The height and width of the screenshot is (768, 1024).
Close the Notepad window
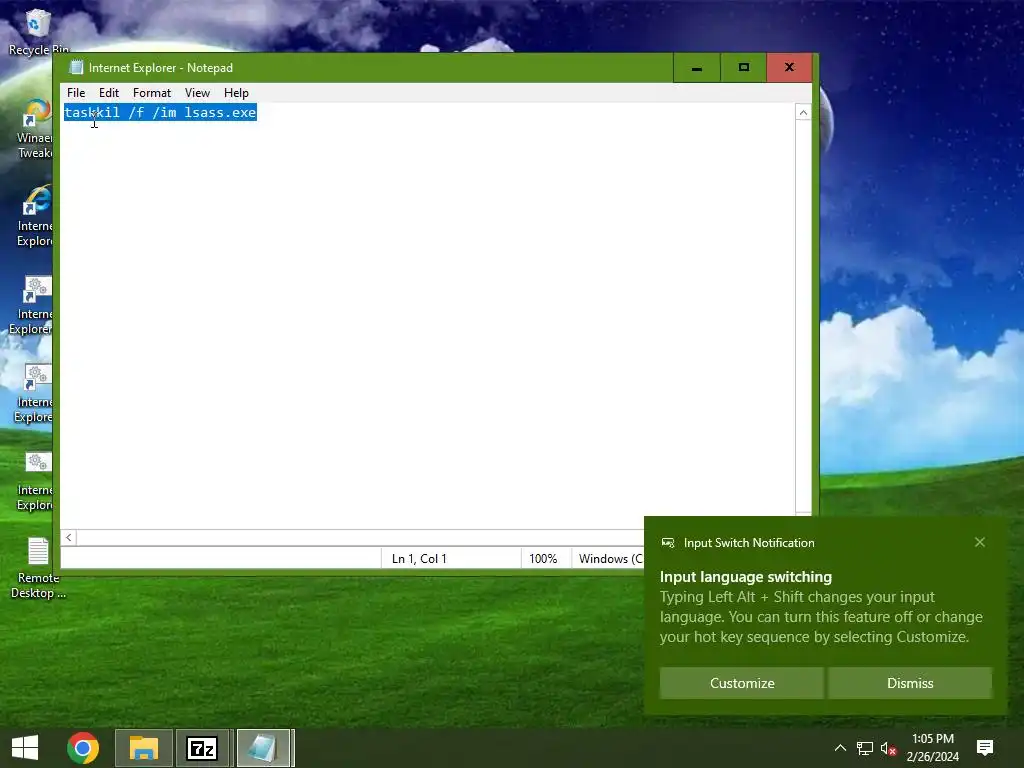tap(789, 67)
